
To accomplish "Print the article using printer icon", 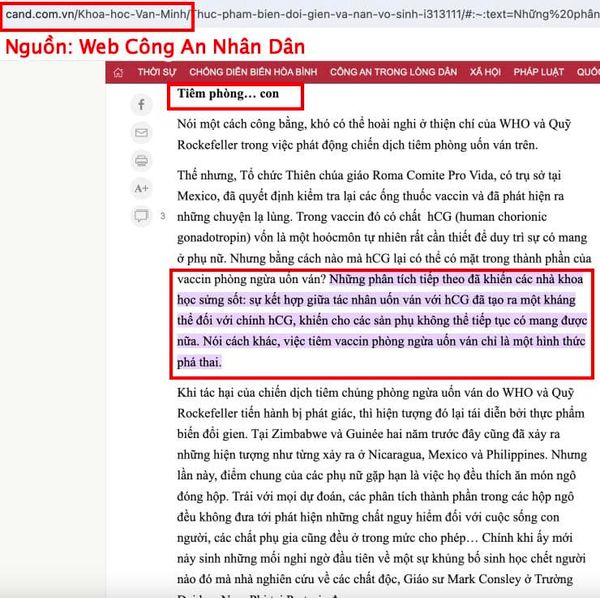I will coord(142,160).
